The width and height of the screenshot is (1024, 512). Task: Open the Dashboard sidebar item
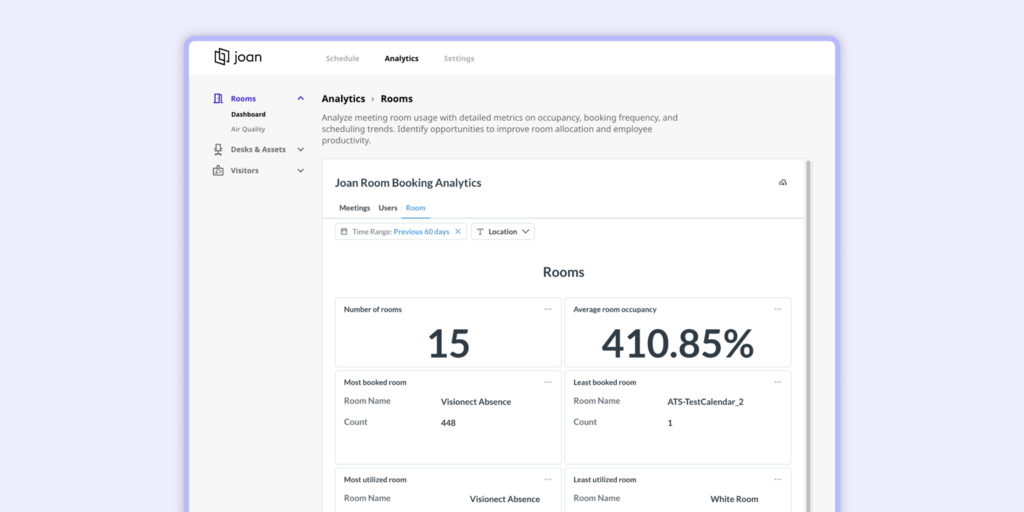coord(248,114)
